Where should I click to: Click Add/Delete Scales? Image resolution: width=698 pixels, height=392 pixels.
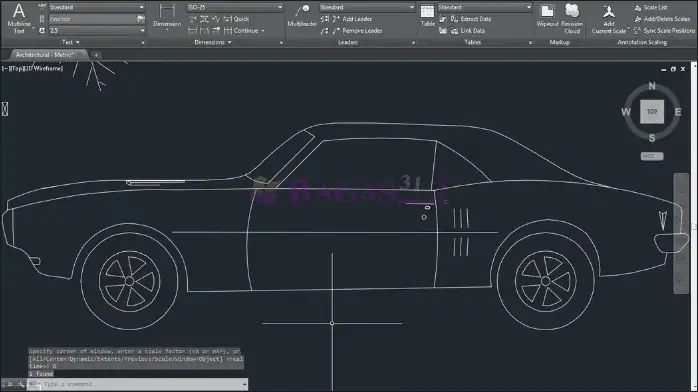[x=661, y=19]
